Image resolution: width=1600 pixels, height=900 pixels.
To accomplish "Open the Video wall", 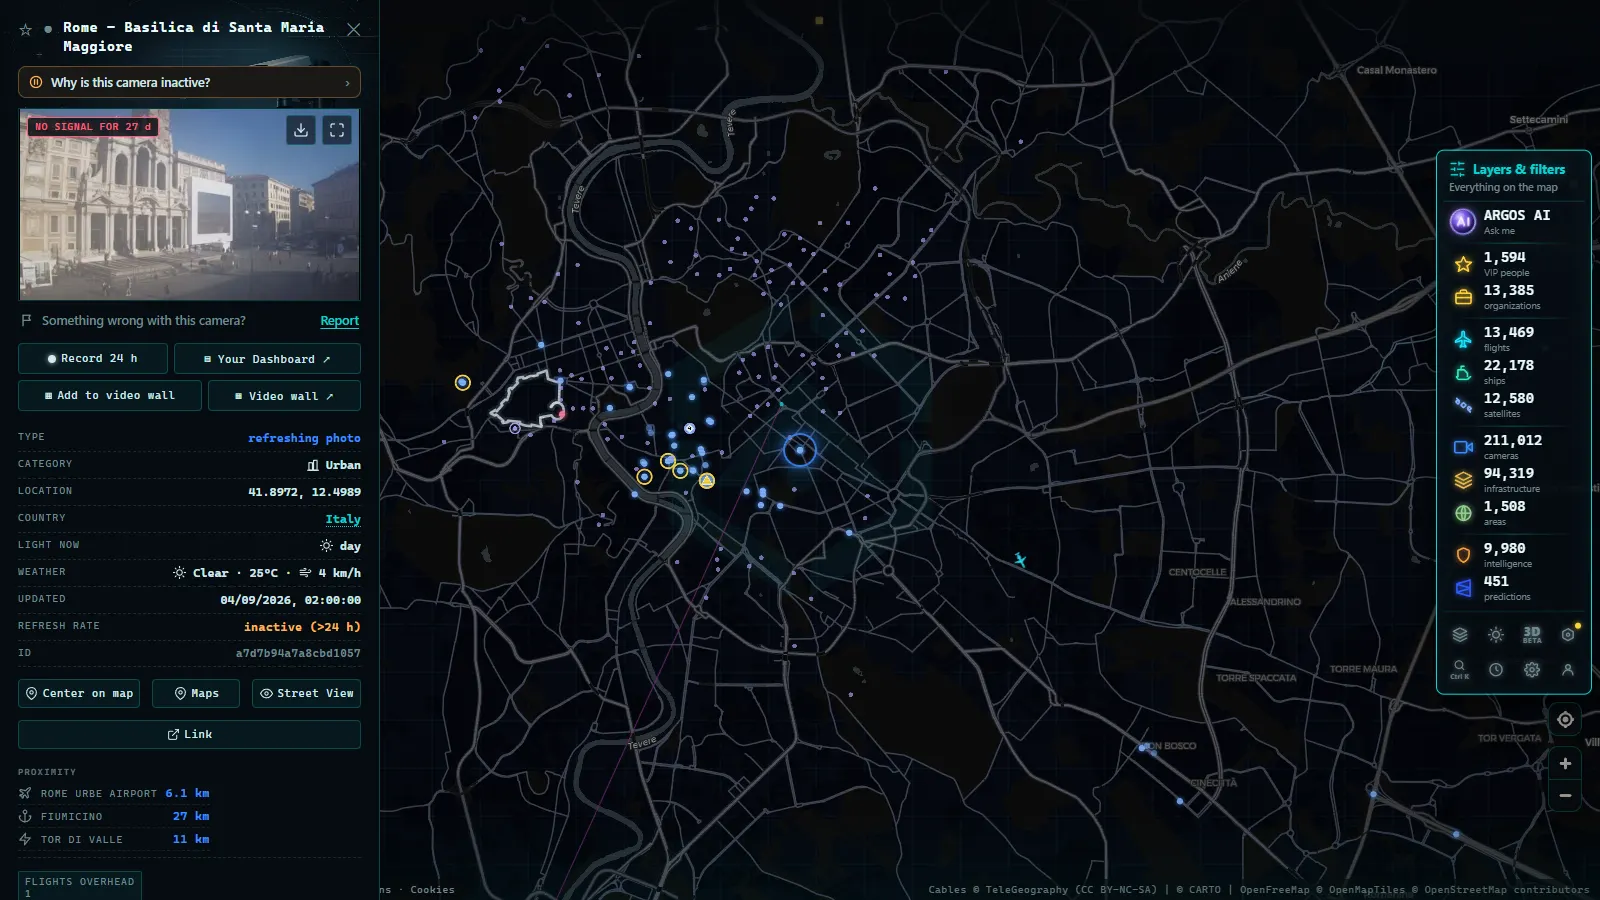I will click(x=284, y=395).
